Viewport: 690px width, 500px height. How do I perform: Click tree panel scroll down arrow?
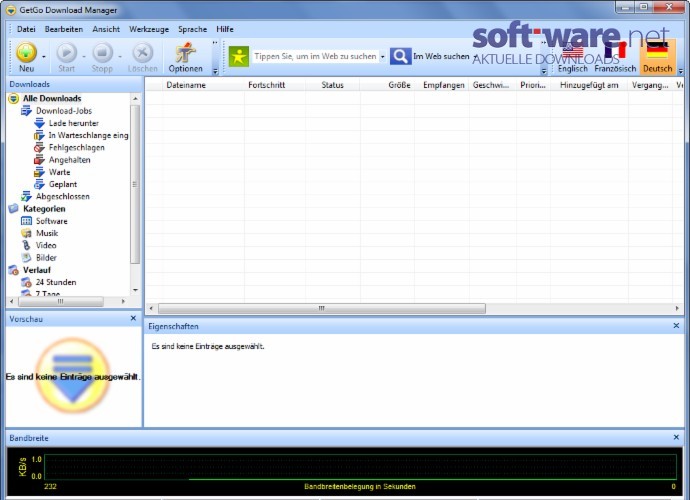click(135, 290)
